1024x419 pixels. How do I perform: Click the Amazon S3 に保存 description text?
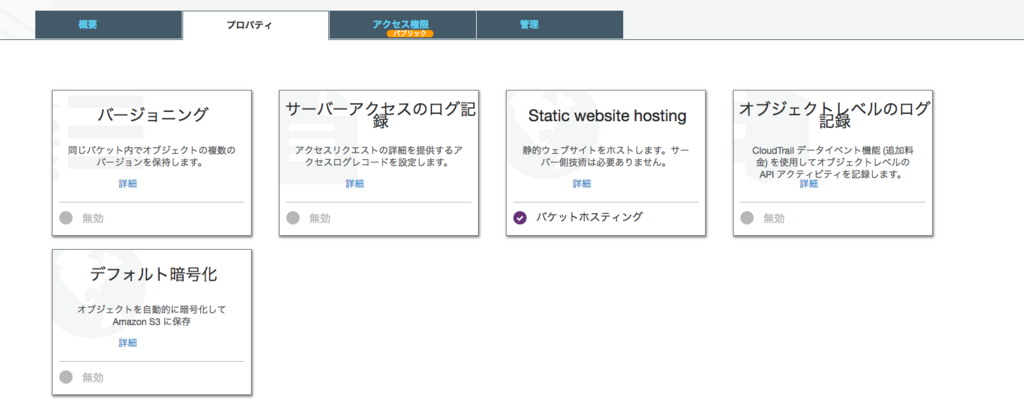(x=152, y=316)
